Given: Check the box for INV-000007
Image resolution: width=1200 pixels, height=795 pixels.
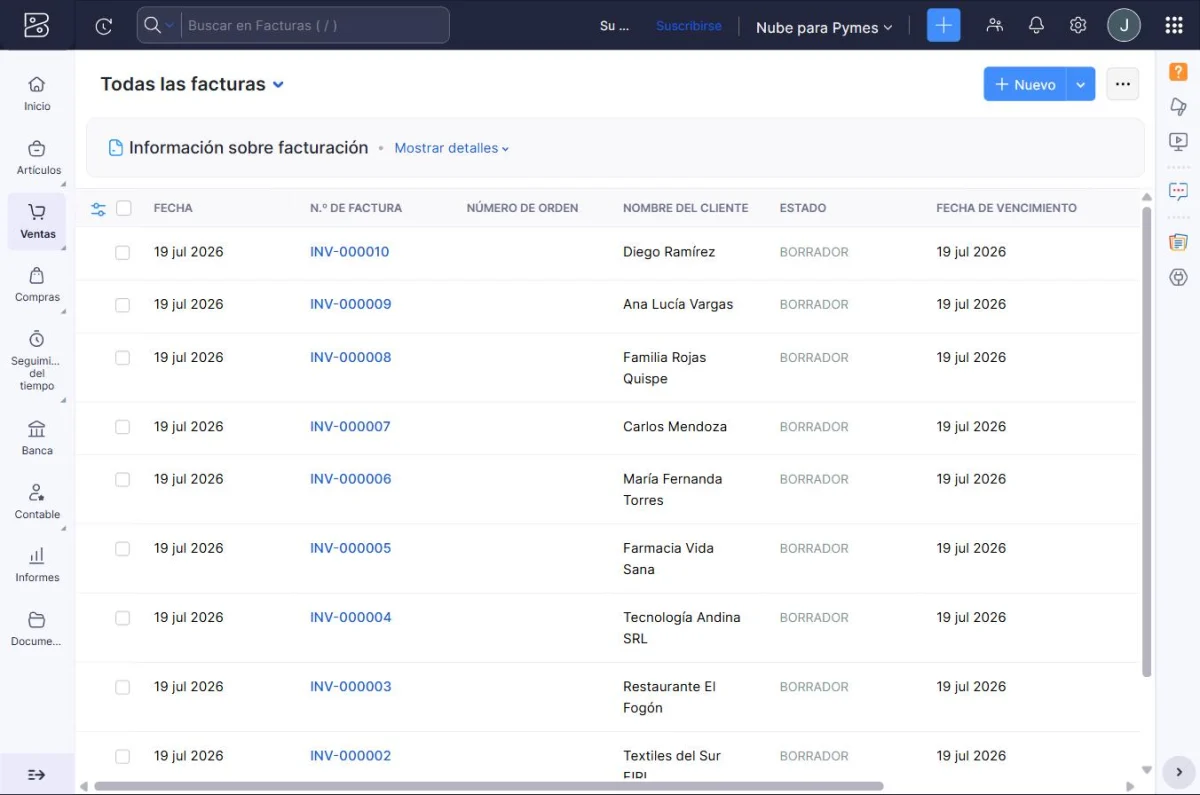Looking at the screenshot, I should 122,427.
